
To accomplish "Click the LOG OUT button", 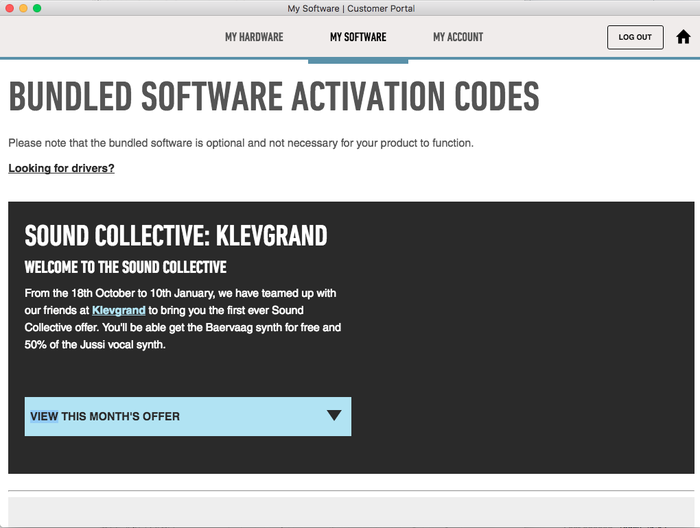I will coord(635,37).
